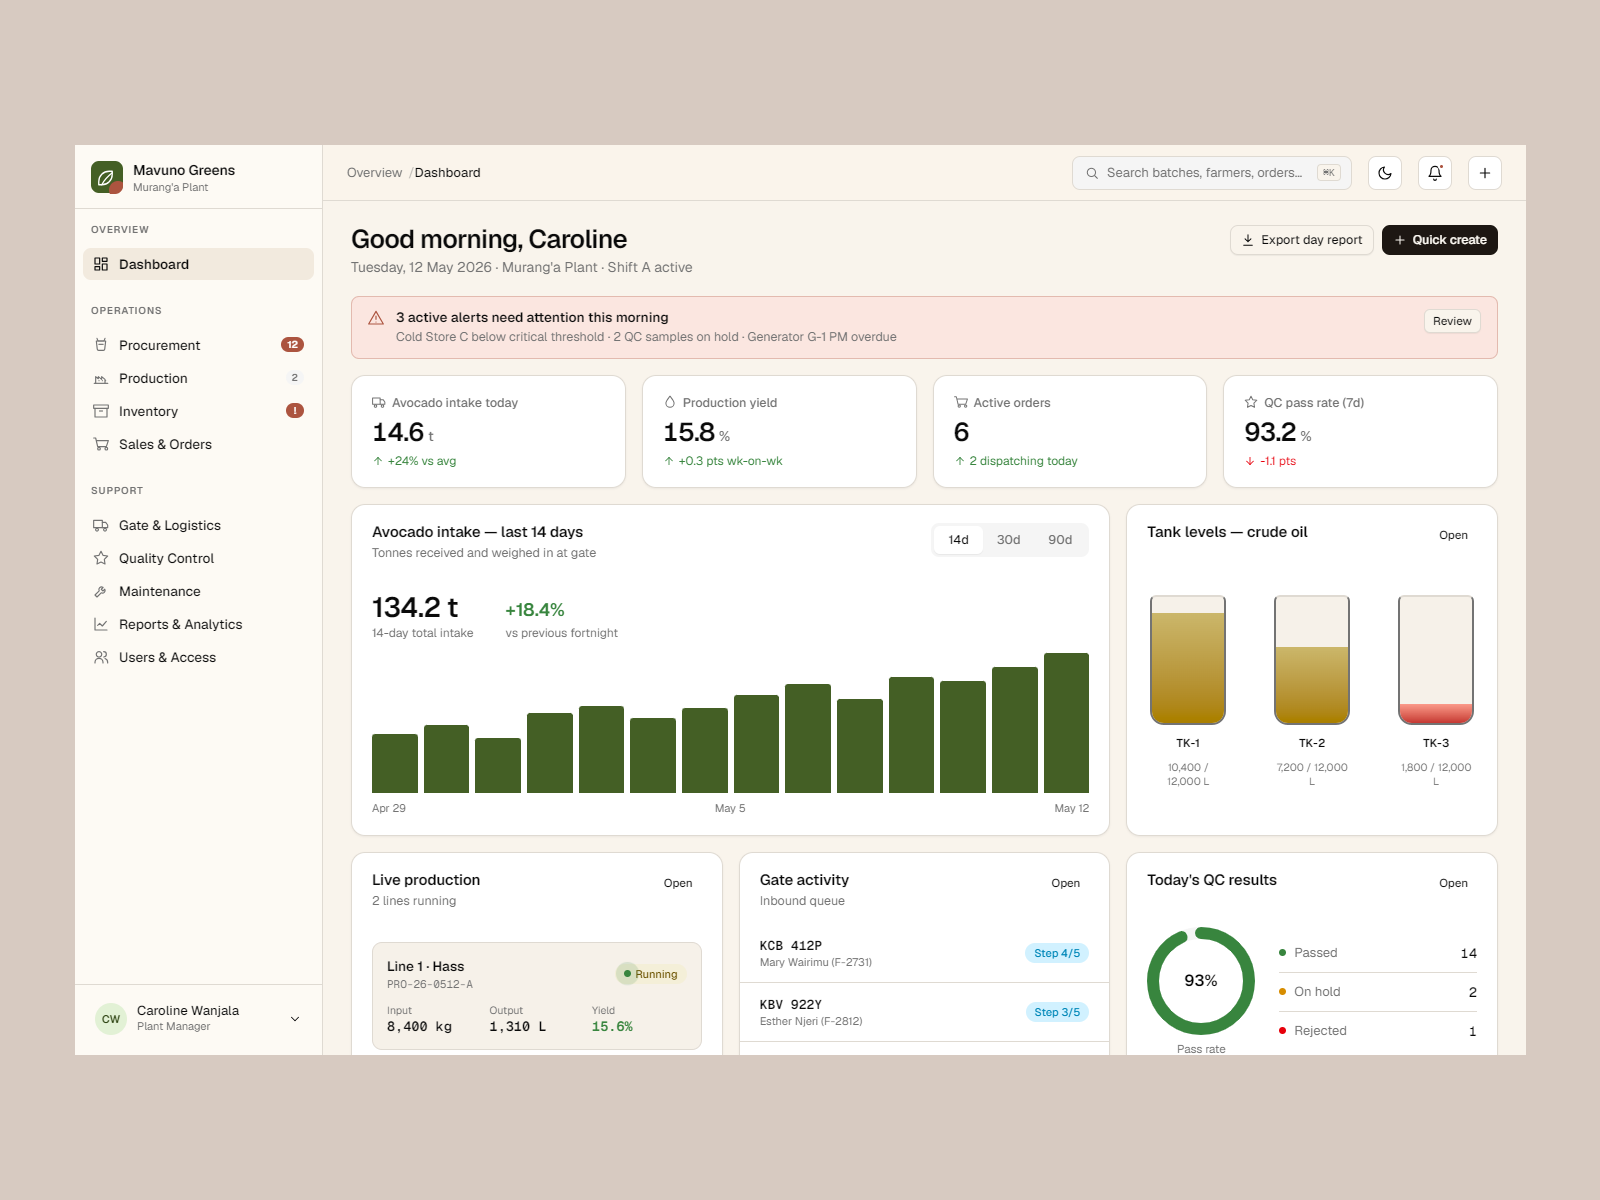
Task: Click the Maintenance wrench icon
Action: 101,591
